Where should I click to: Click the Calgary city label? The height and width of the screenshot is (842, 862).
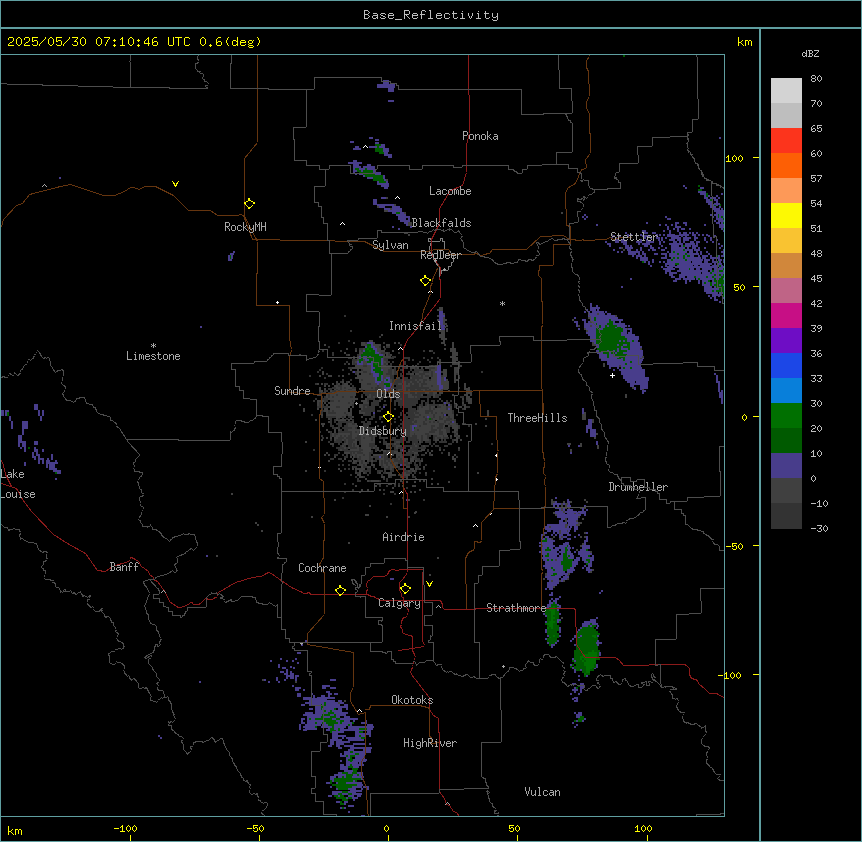click(399, 603)
